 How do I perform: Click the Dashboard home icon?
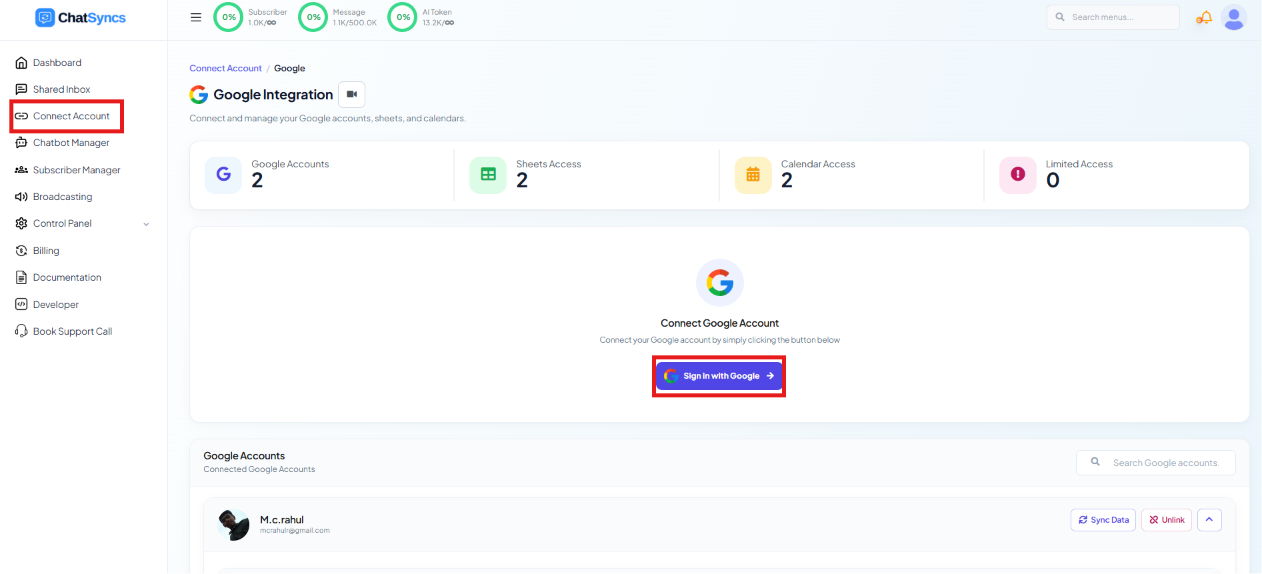[21, 62]
